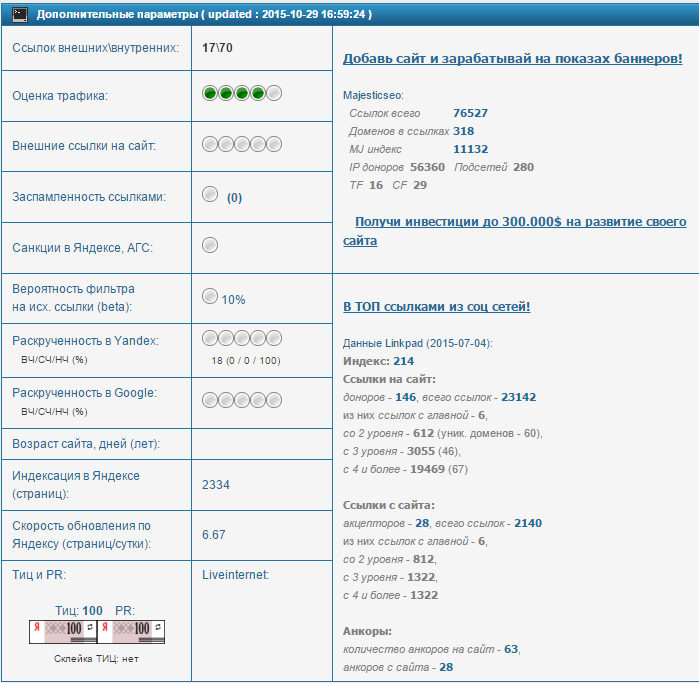Click the external links rating dots

tap(242, 144)
